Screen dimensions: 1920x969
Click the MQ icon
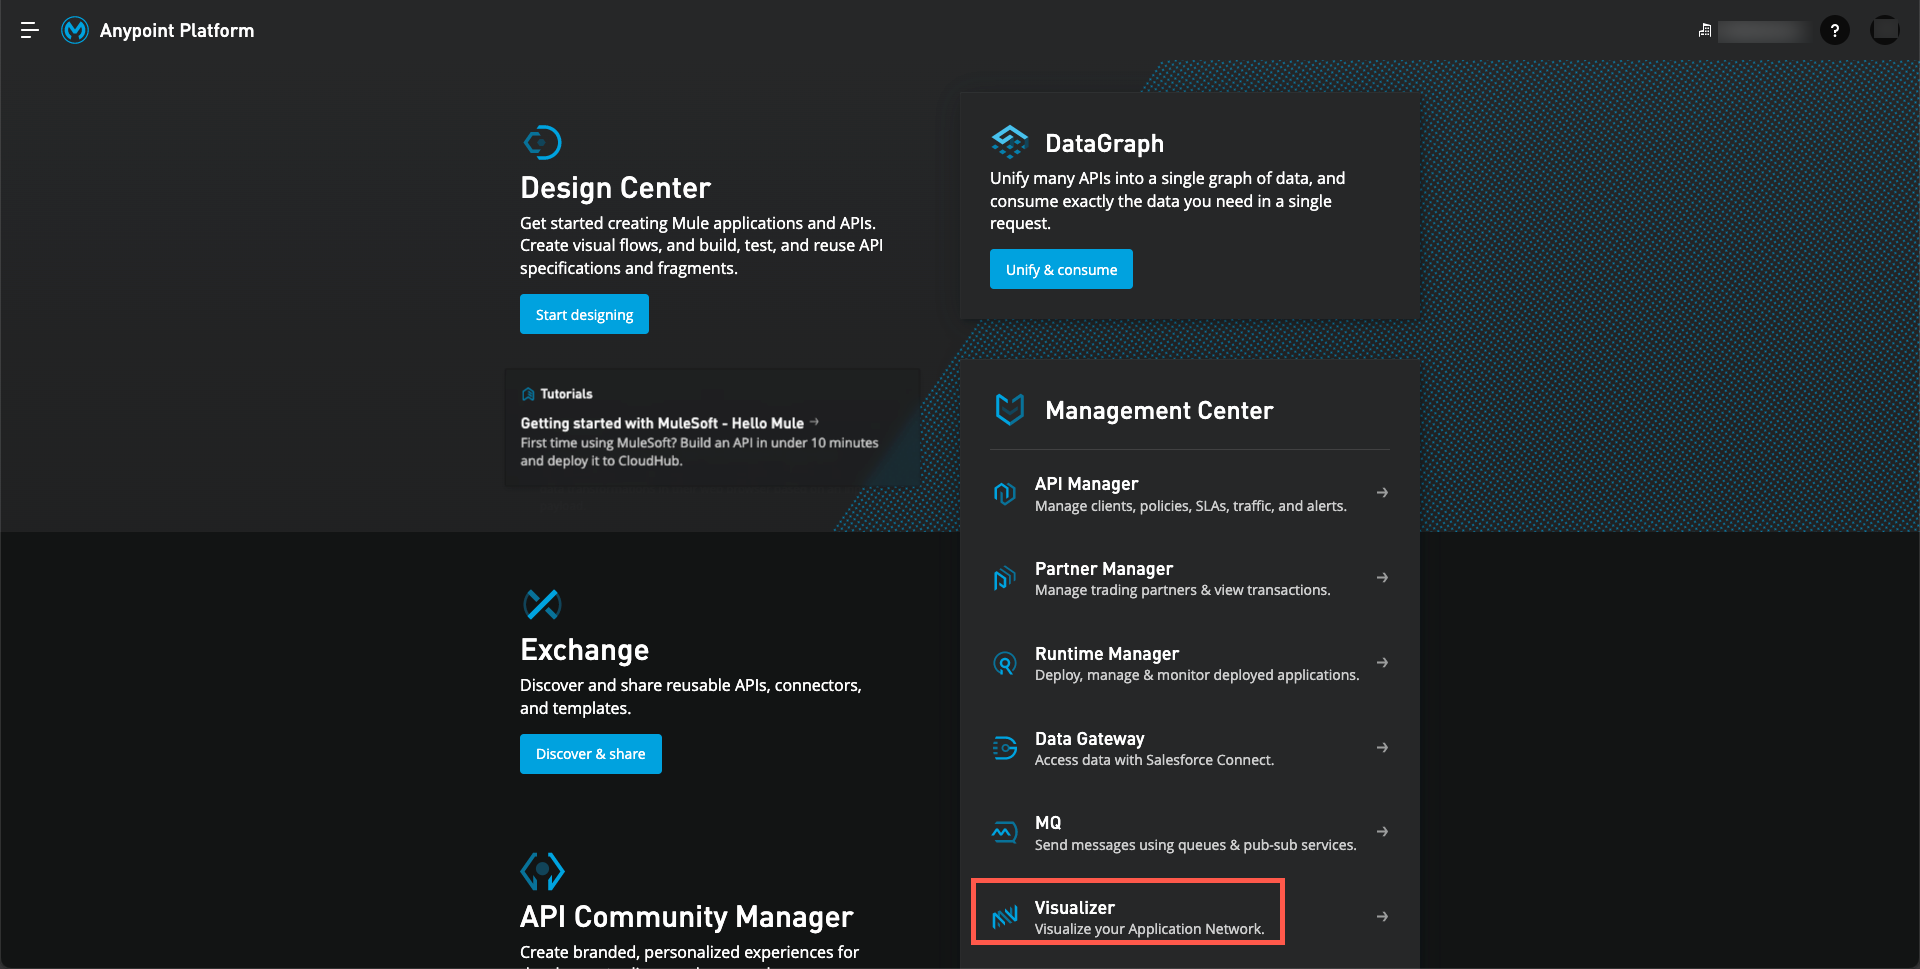(x=1005, y=832)
